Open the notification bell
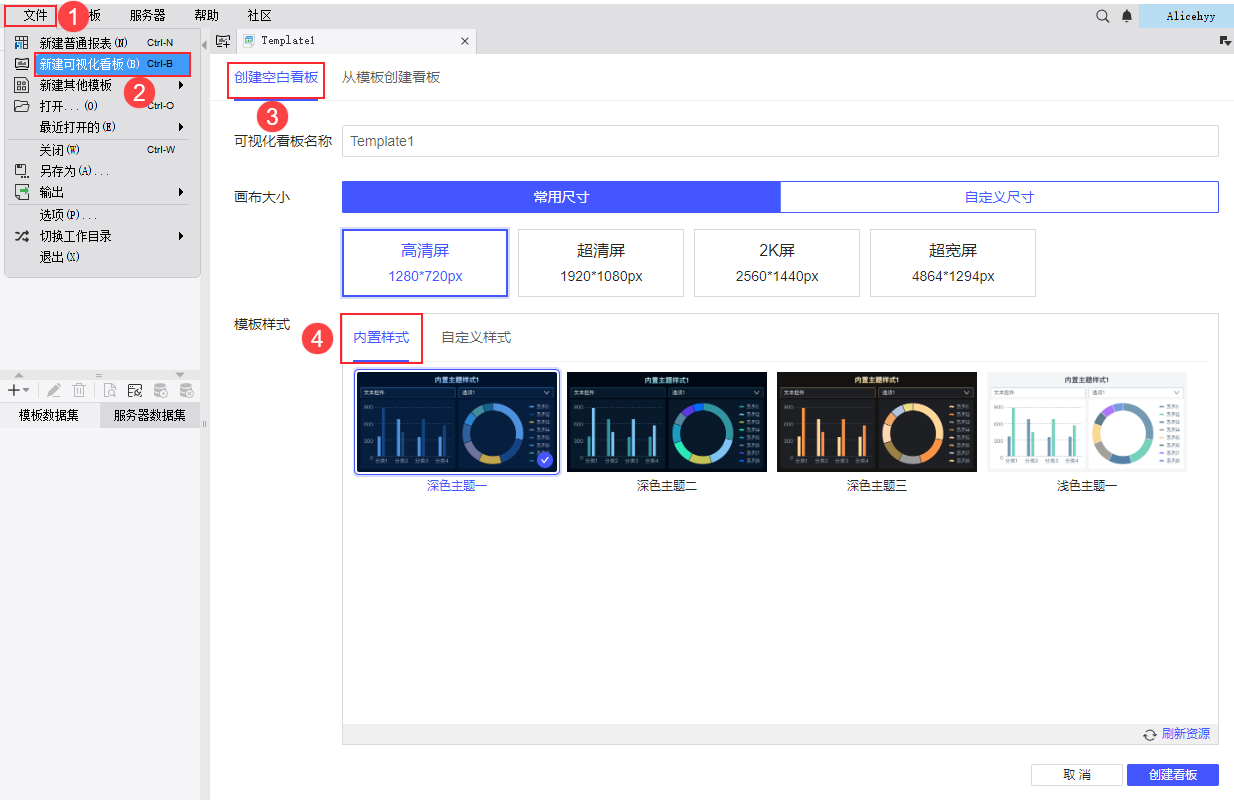Image resolution: width=1234 pixels, height=800 pixels. pyautogui.click(x=1127, y=16)
